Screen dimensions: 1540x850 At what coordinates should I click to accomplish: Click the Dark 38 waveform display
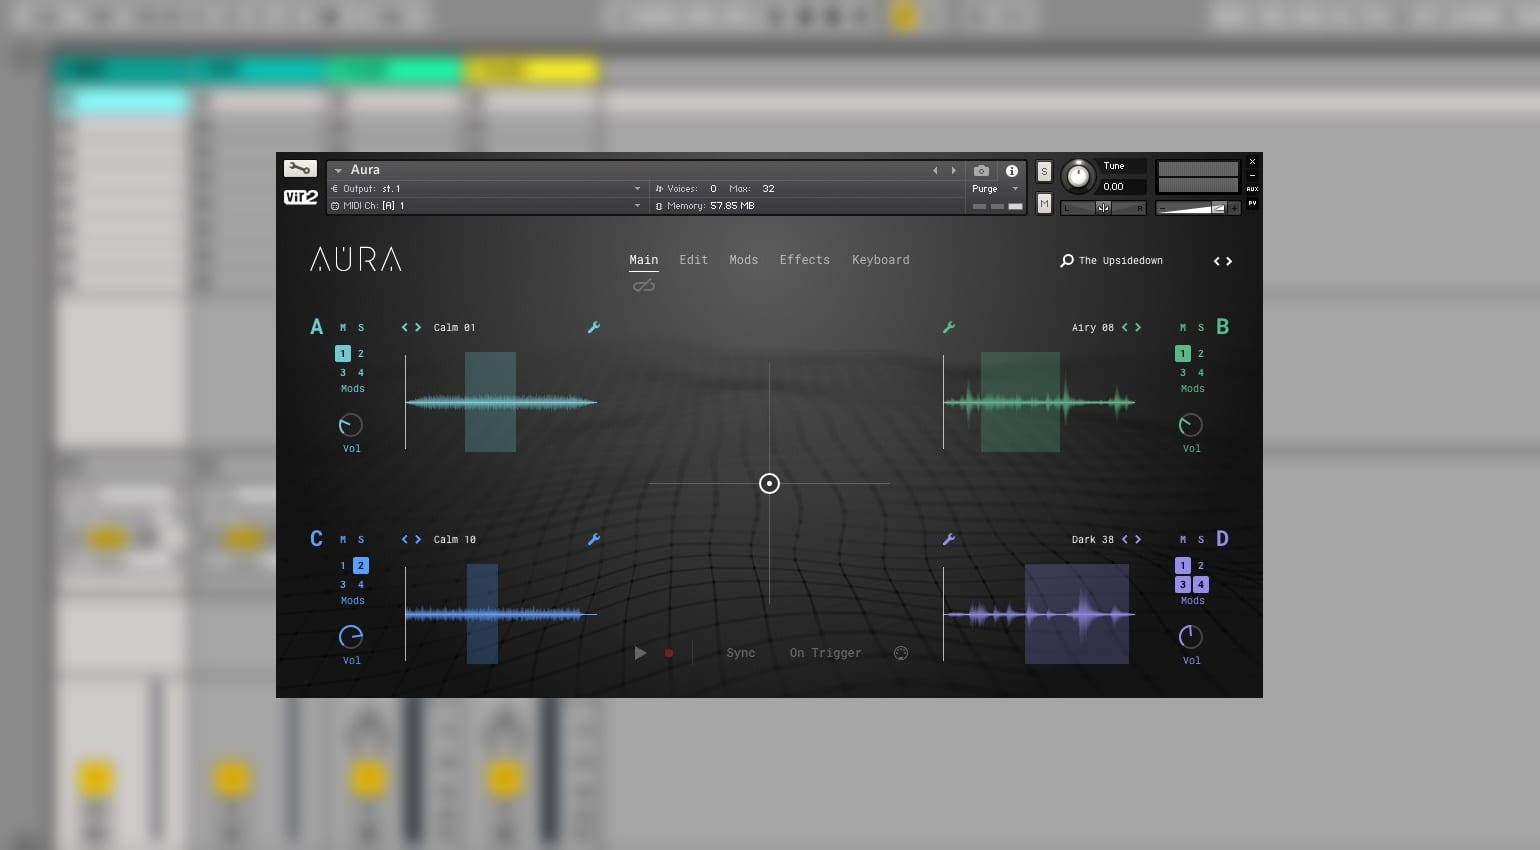tap(1039, 614)
